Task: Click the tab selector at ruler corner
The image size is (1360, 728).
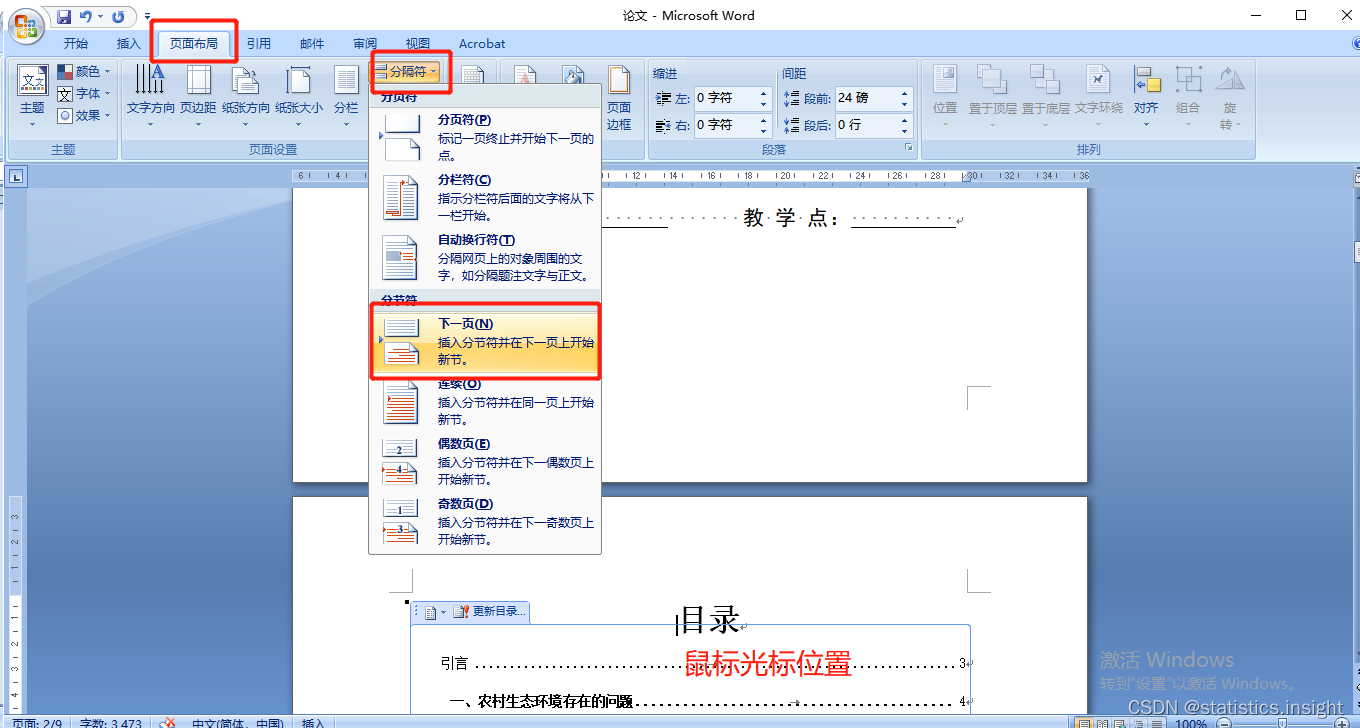Action: click(17, 178)
